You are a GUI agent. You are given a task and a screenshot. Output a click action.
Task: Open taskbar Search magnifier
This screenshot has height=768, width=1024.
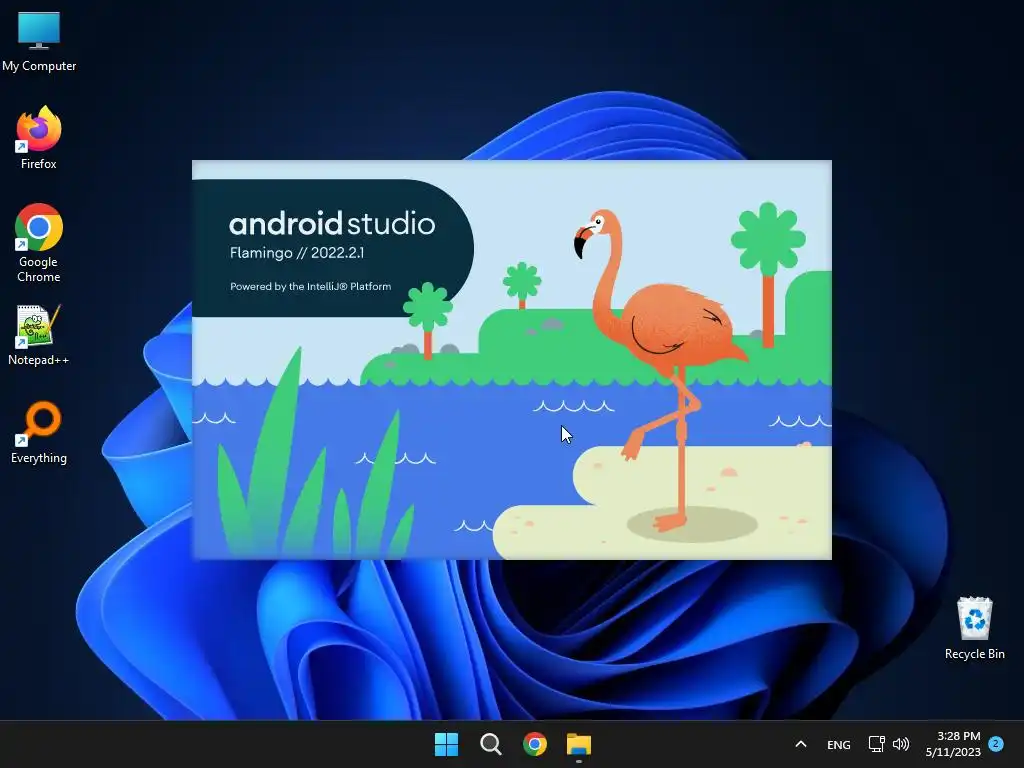point(490,744)
